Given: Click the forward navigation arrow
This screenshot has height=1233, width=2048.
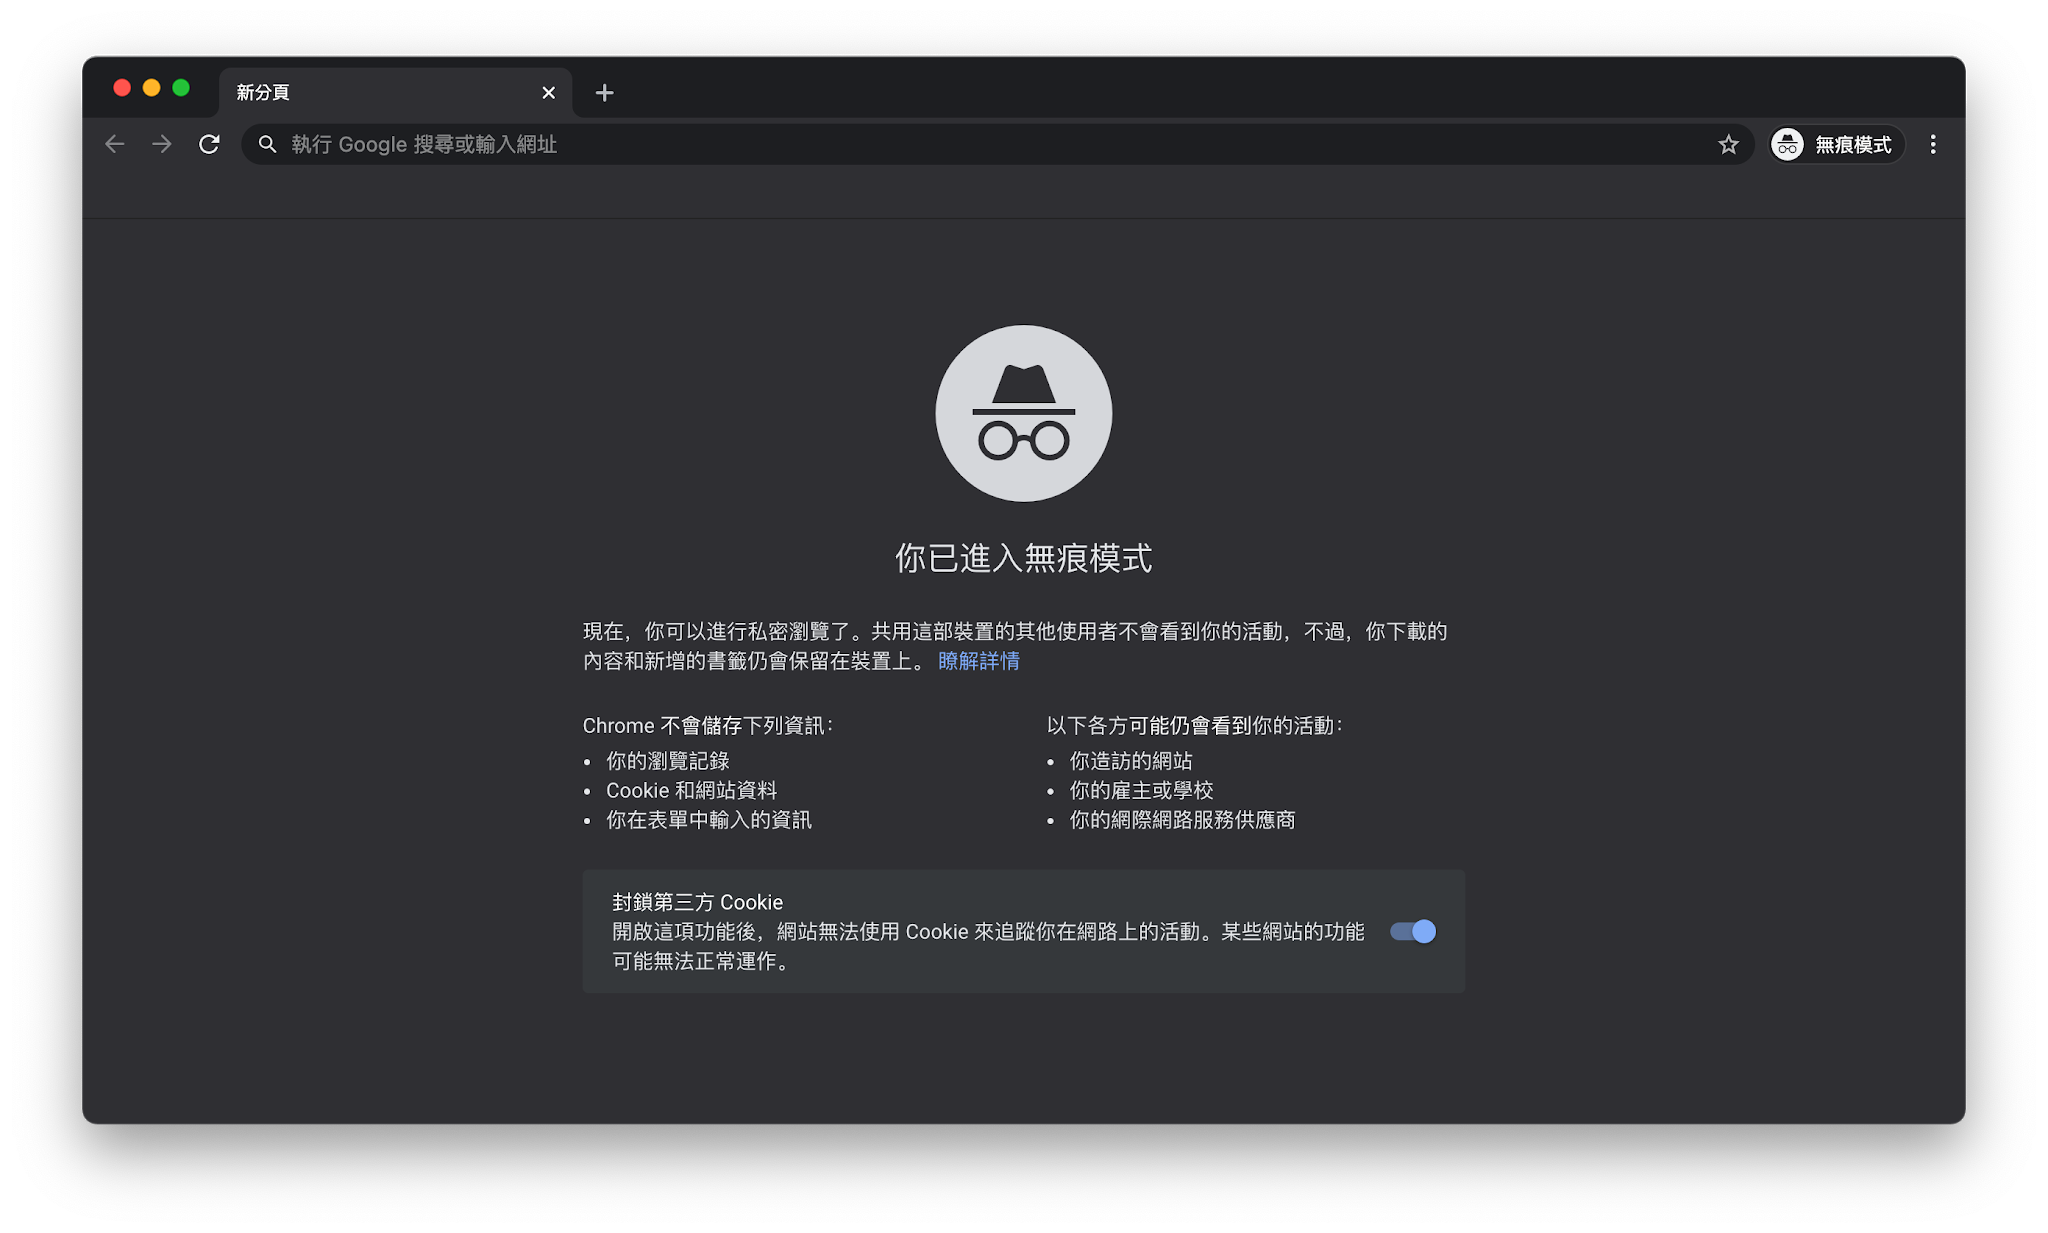Looking at the screenshot, I should coord(162,144).
